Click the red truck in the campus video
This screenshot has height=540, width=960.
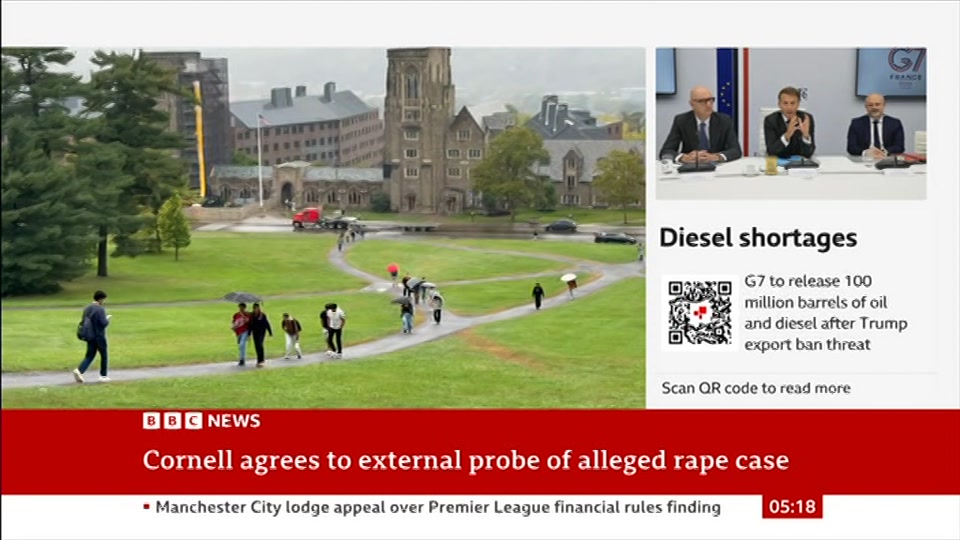tap(308, 218)
